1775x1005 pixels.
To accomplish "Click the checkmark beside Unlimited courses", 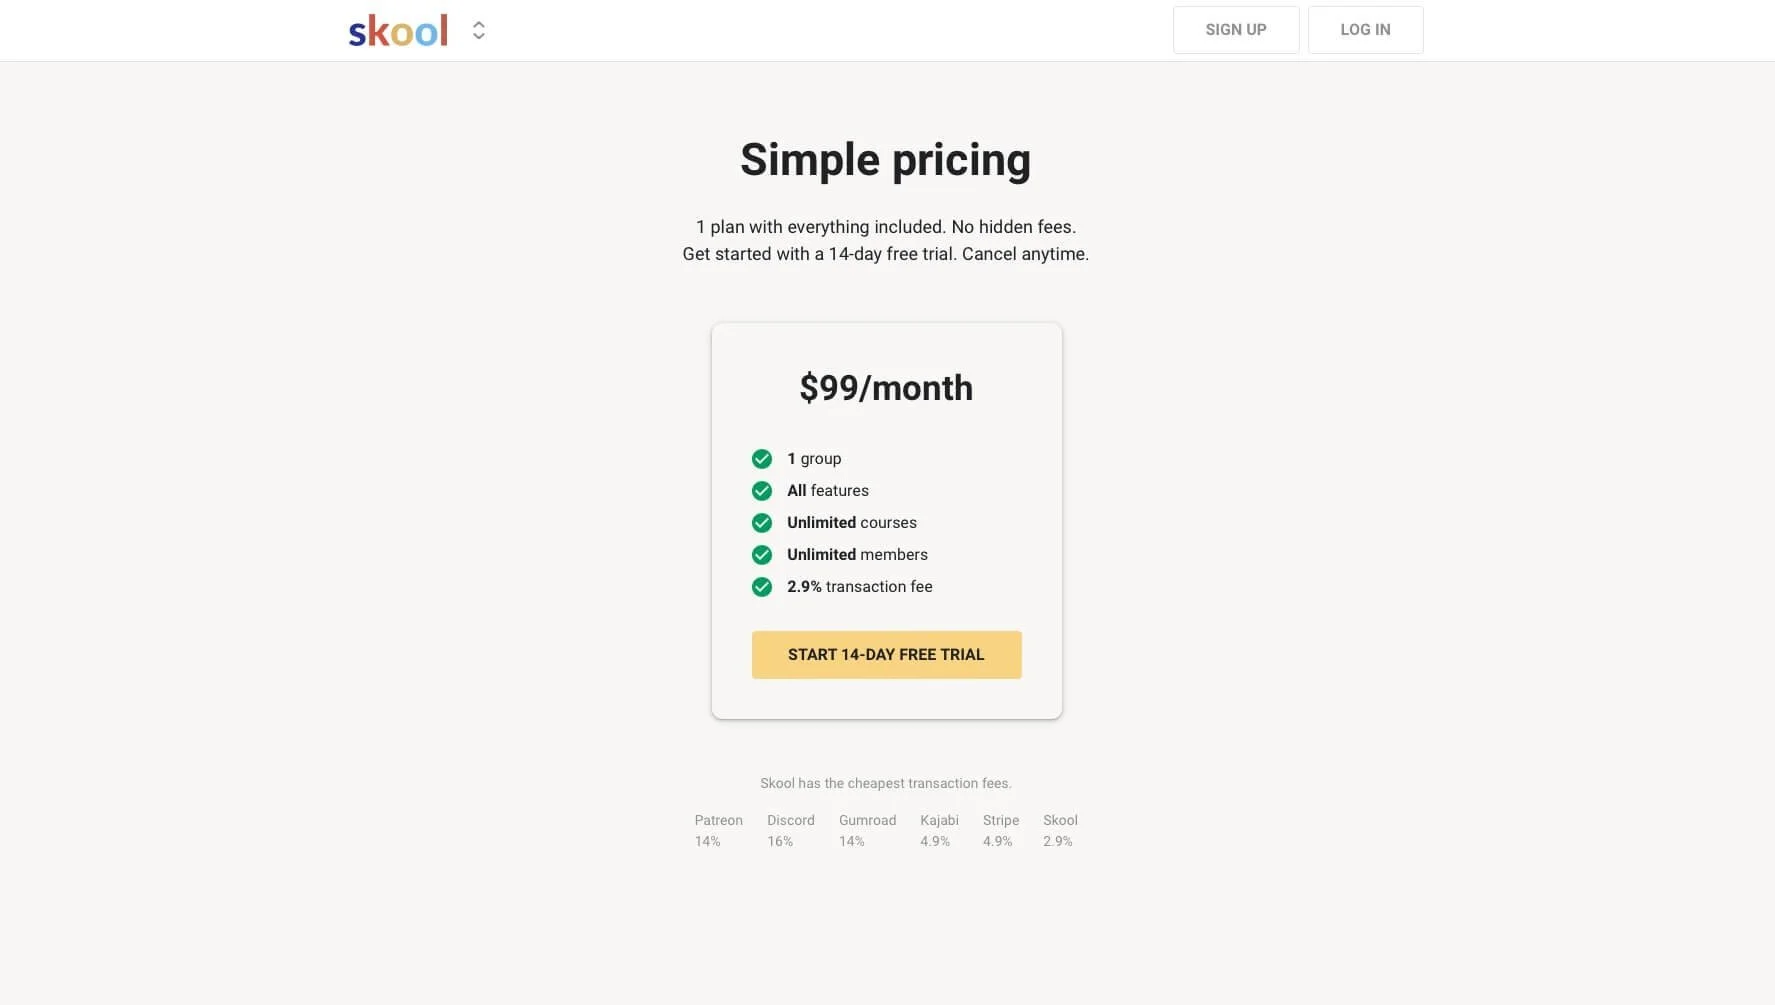I will [762, 523].
